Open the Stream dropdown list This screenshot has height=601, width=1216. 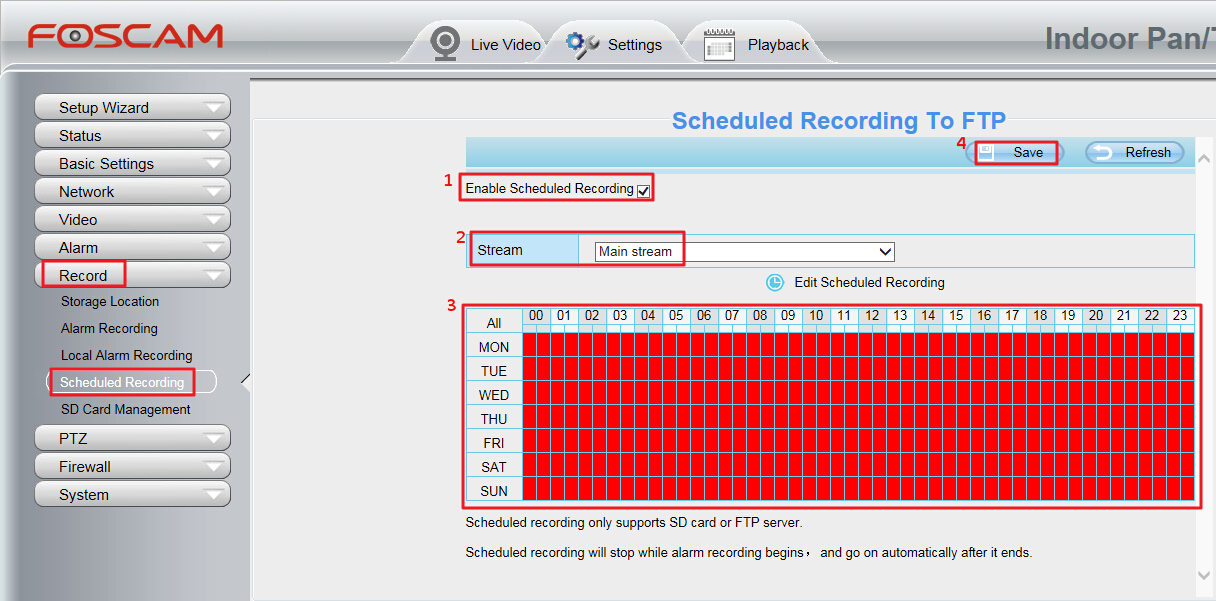744,251
